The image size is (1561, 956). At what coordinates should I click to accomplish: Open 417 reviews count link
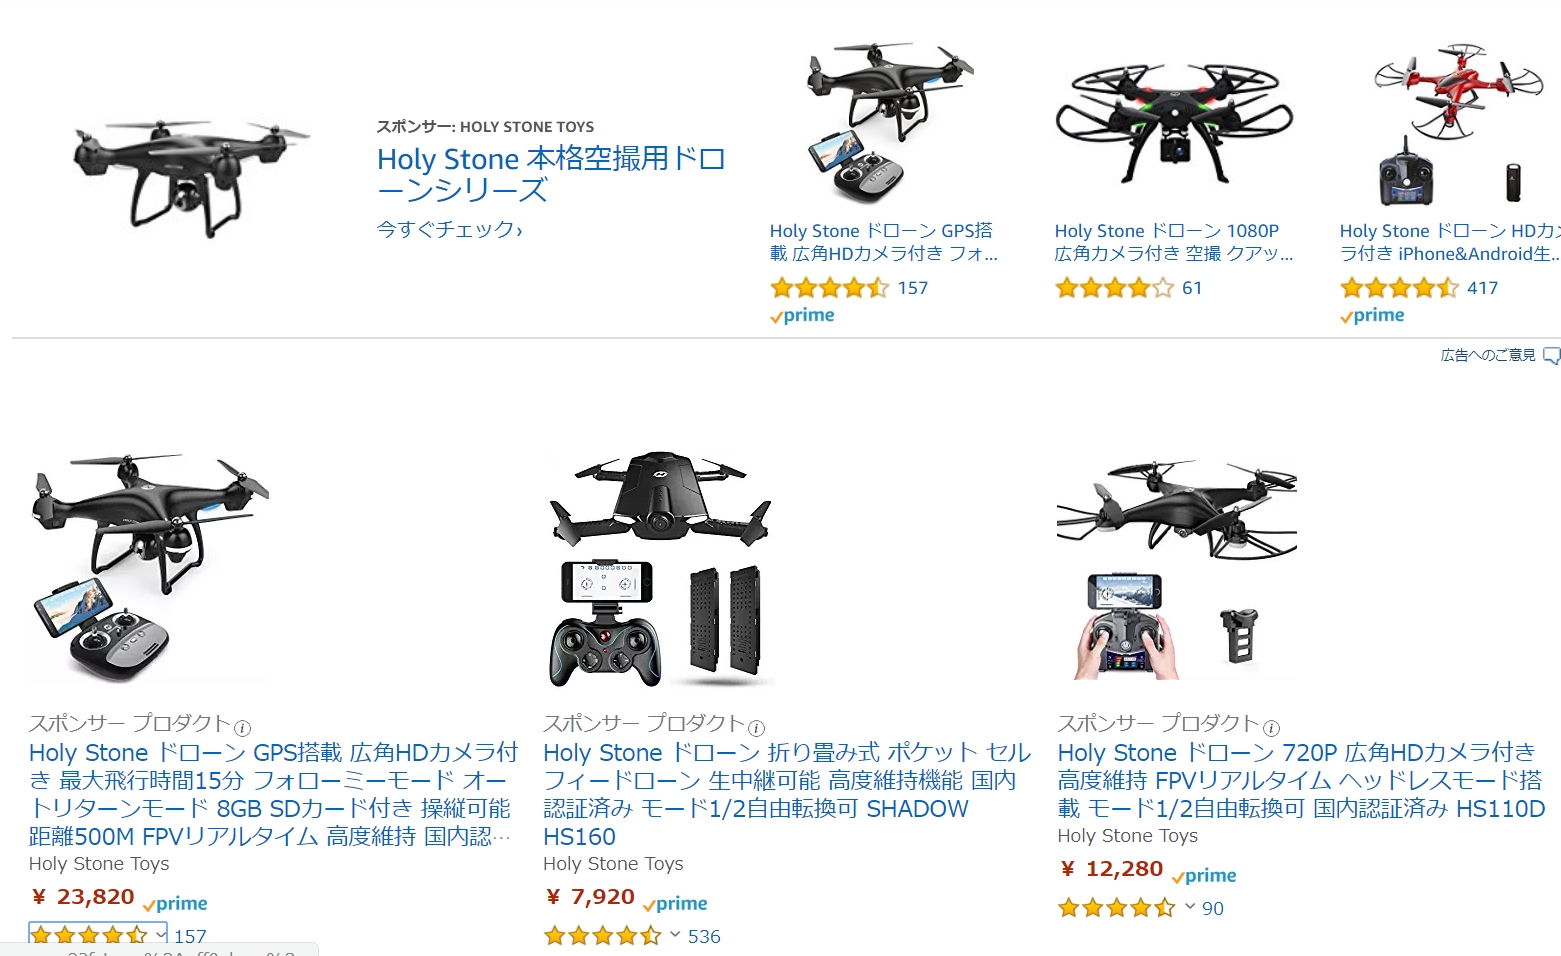(1482, 288)
